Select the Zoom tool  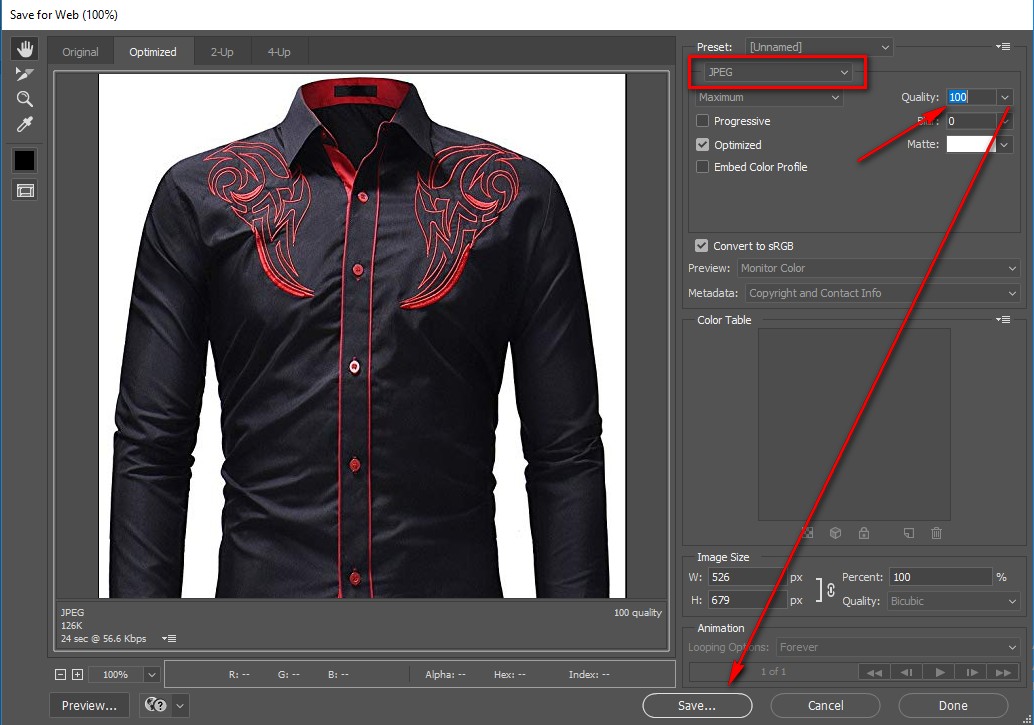point(25,99)
